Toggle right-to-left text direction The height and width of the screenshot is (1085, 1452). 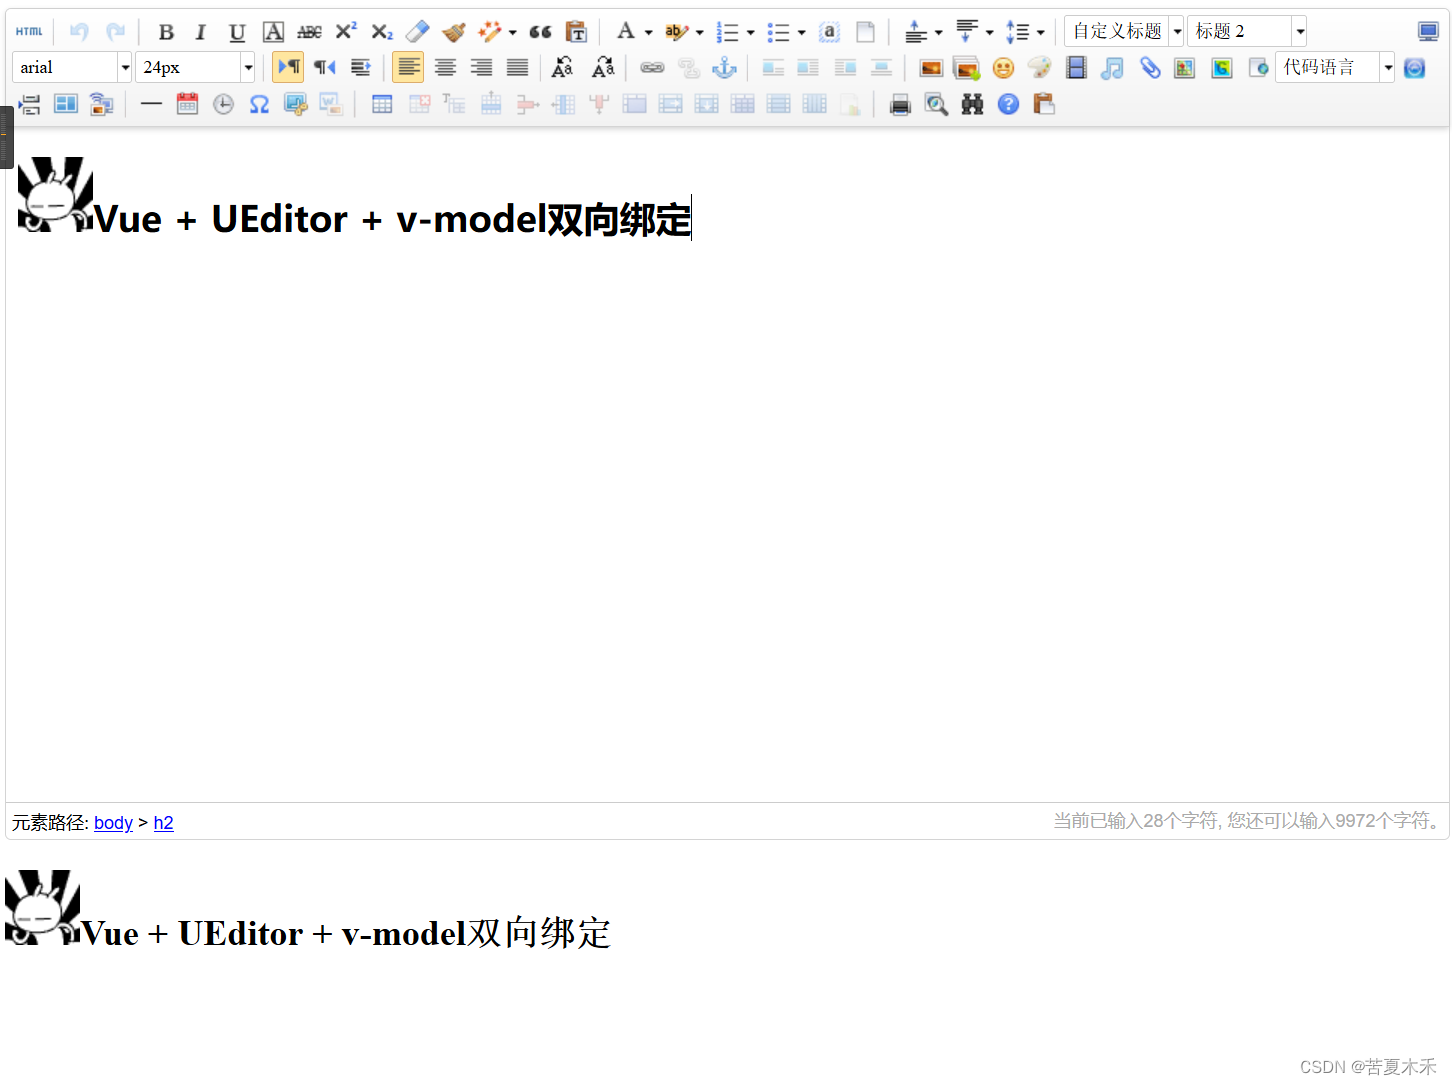[325, 68]
